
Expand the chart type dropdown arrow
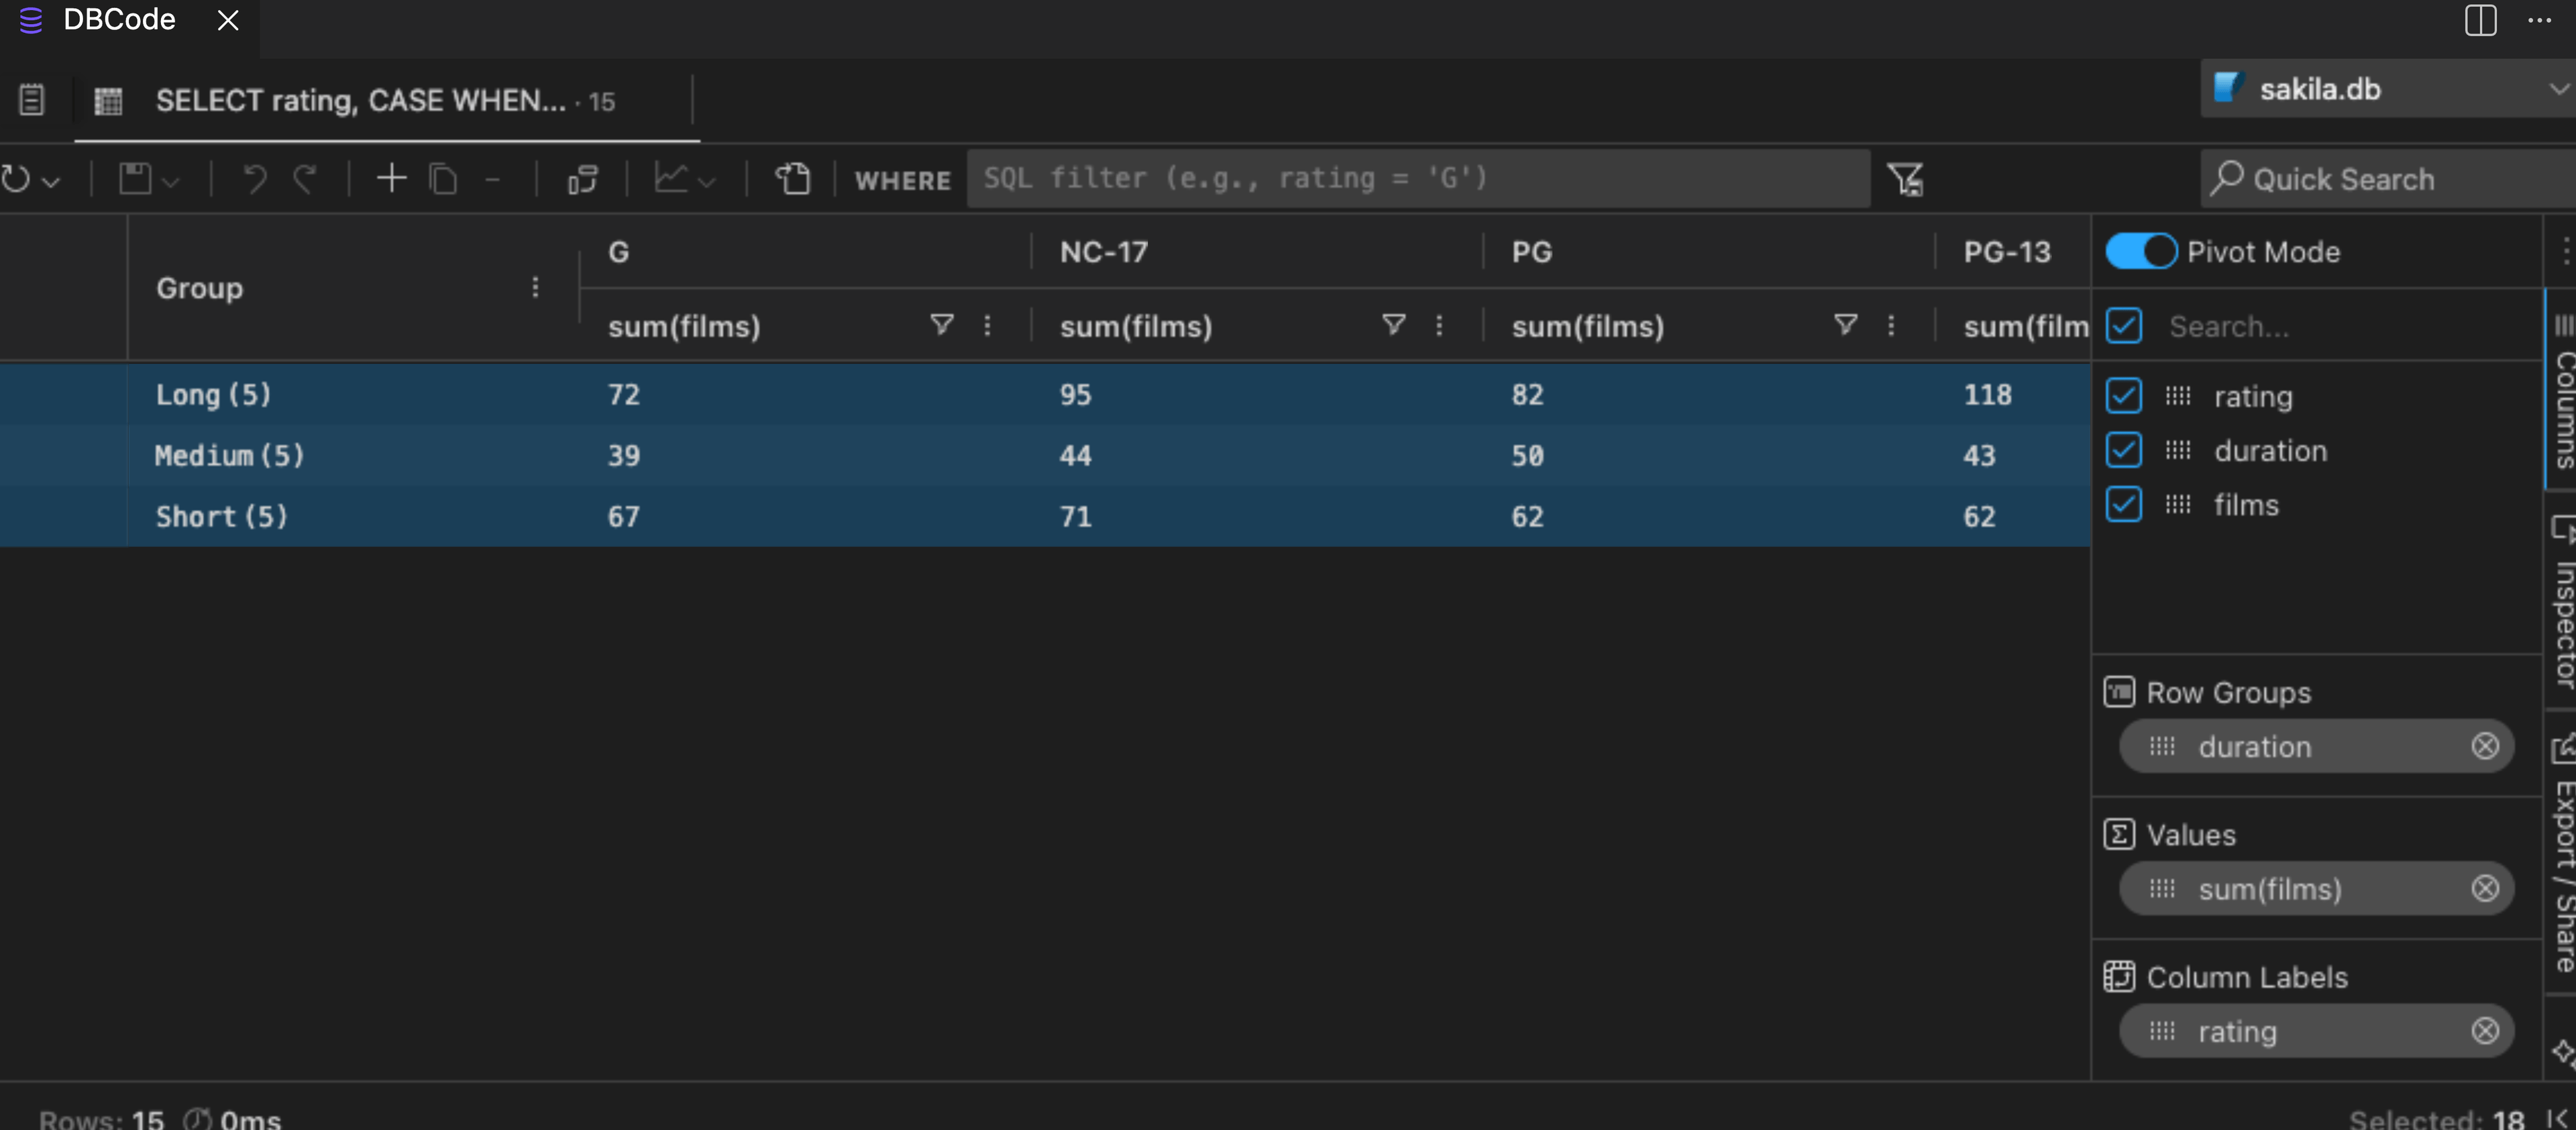pos(708,182)
